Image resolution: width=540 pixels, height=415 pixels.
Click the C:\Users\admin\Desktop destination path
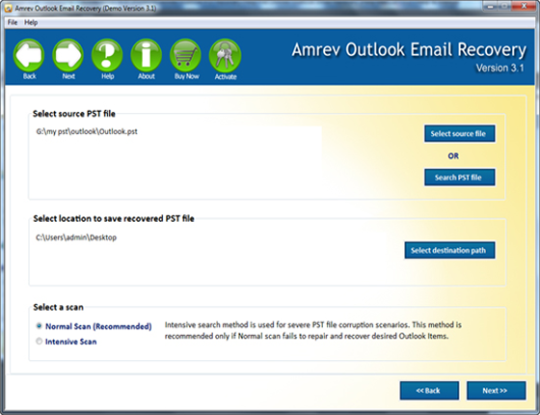[x=76, y=237]
